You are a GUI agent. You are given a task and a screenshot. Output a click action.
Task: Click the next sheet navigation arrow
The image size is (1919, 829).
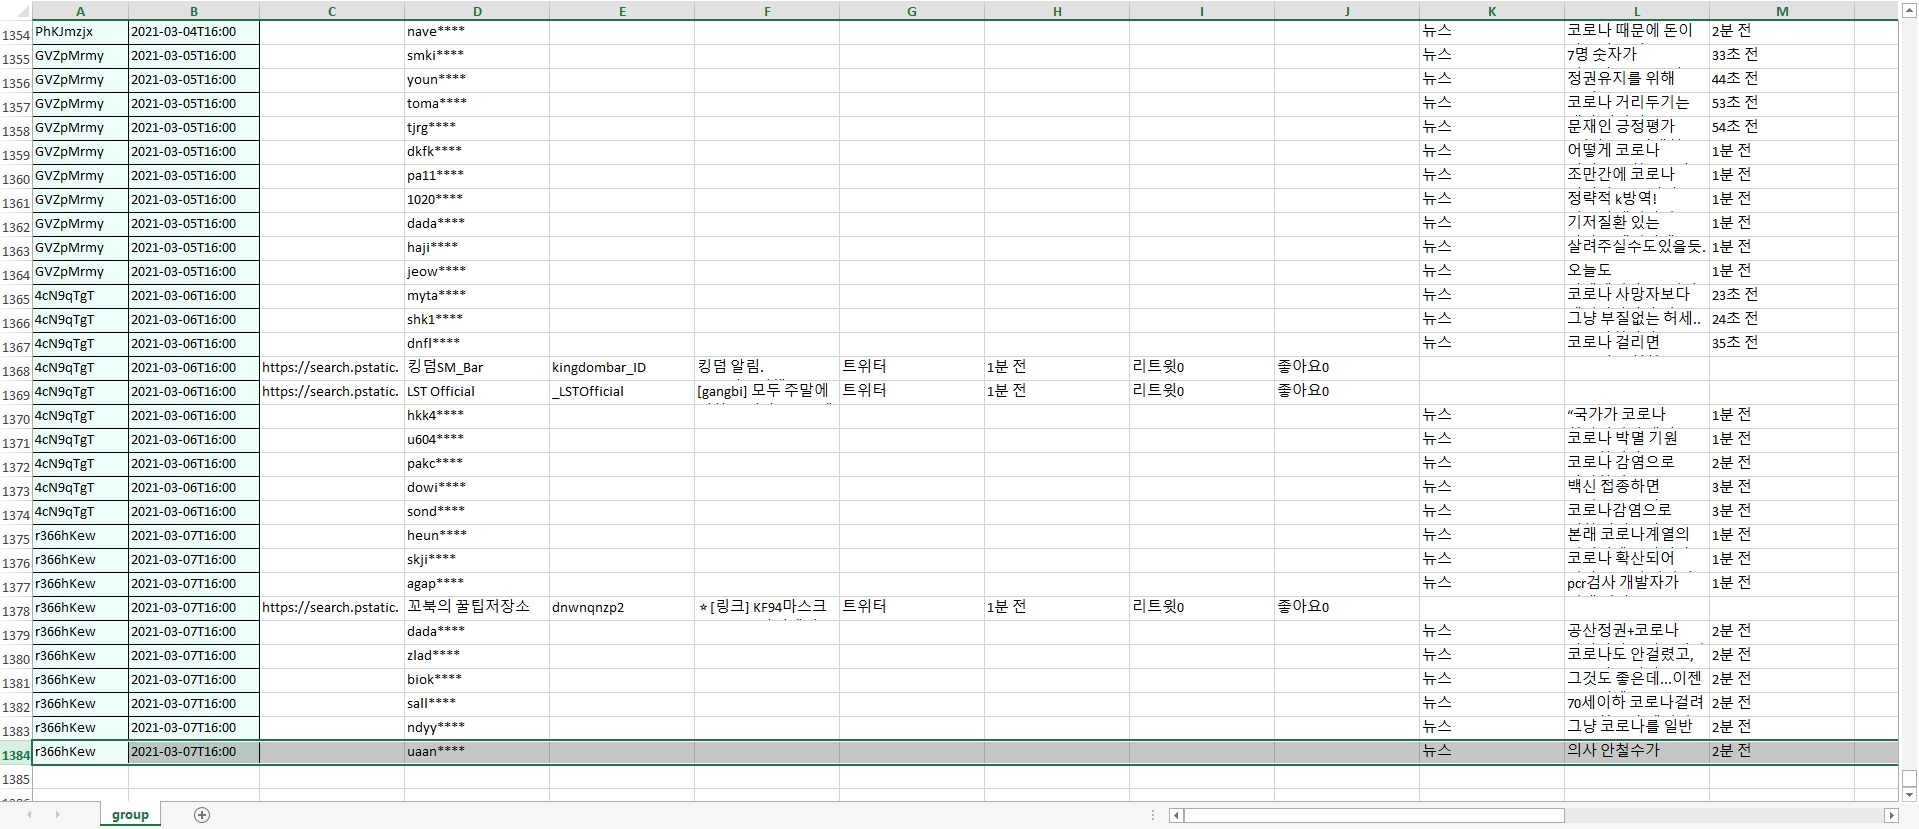point(57,815)
